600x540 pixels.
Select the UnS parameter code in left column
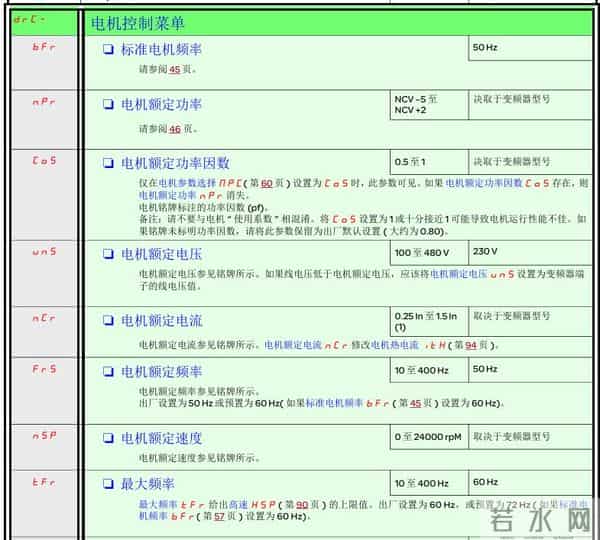coord(44,252)
